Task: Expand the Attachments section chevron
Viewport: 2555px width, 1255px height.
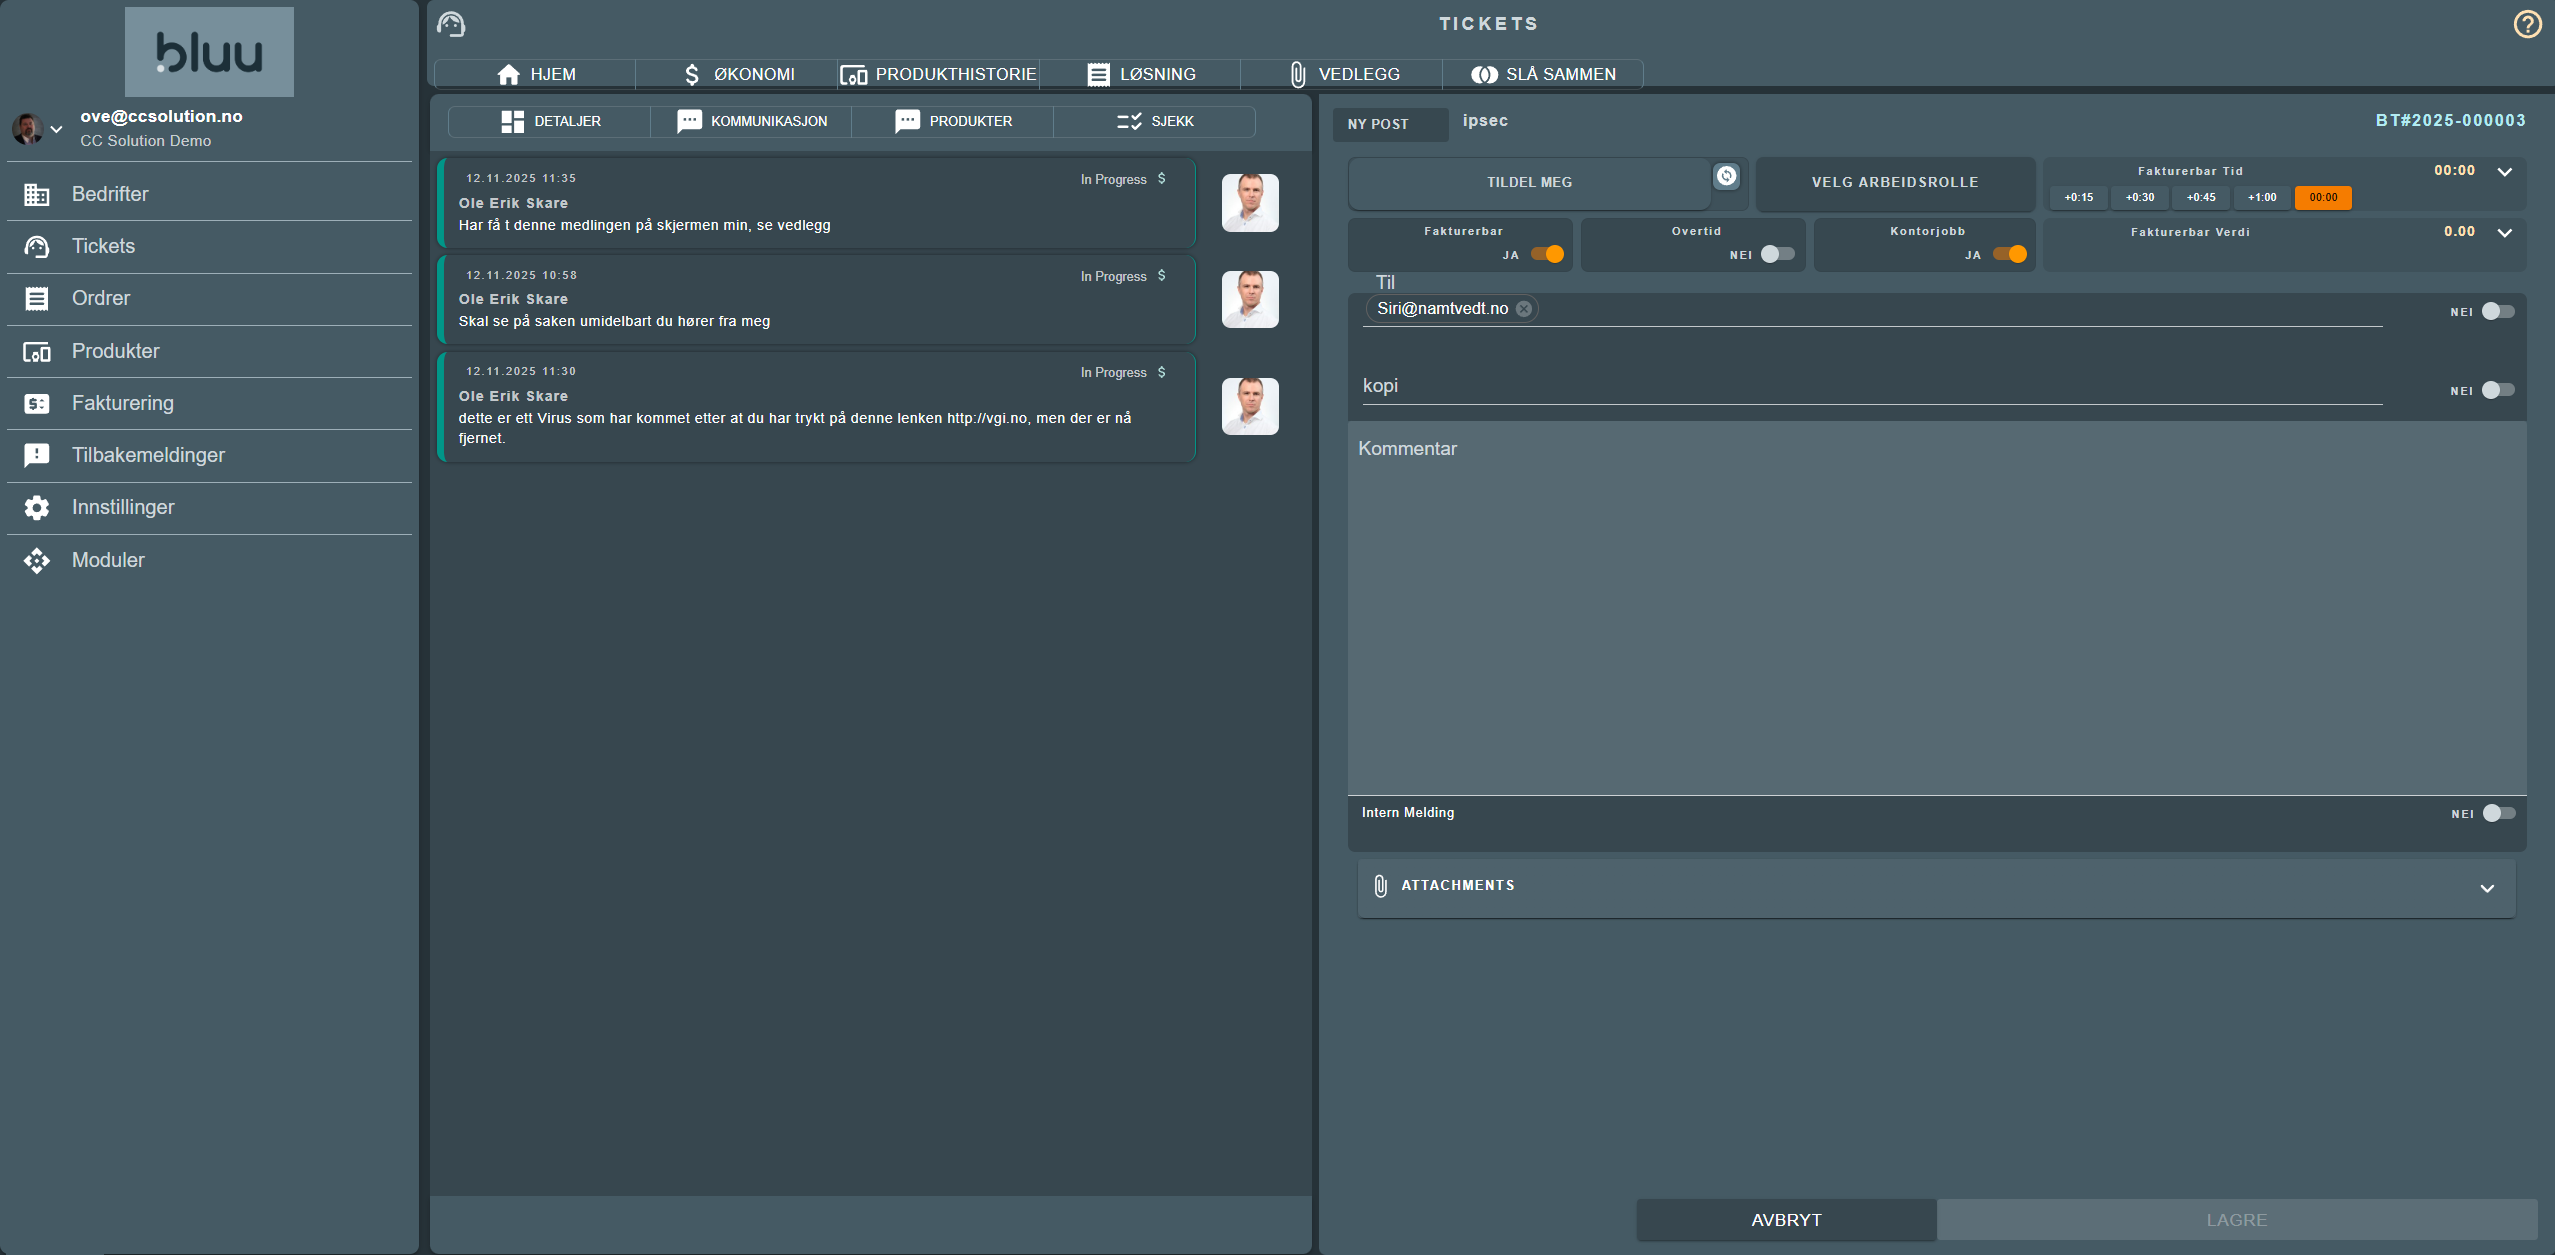Action: click(x=2487, y=888)
